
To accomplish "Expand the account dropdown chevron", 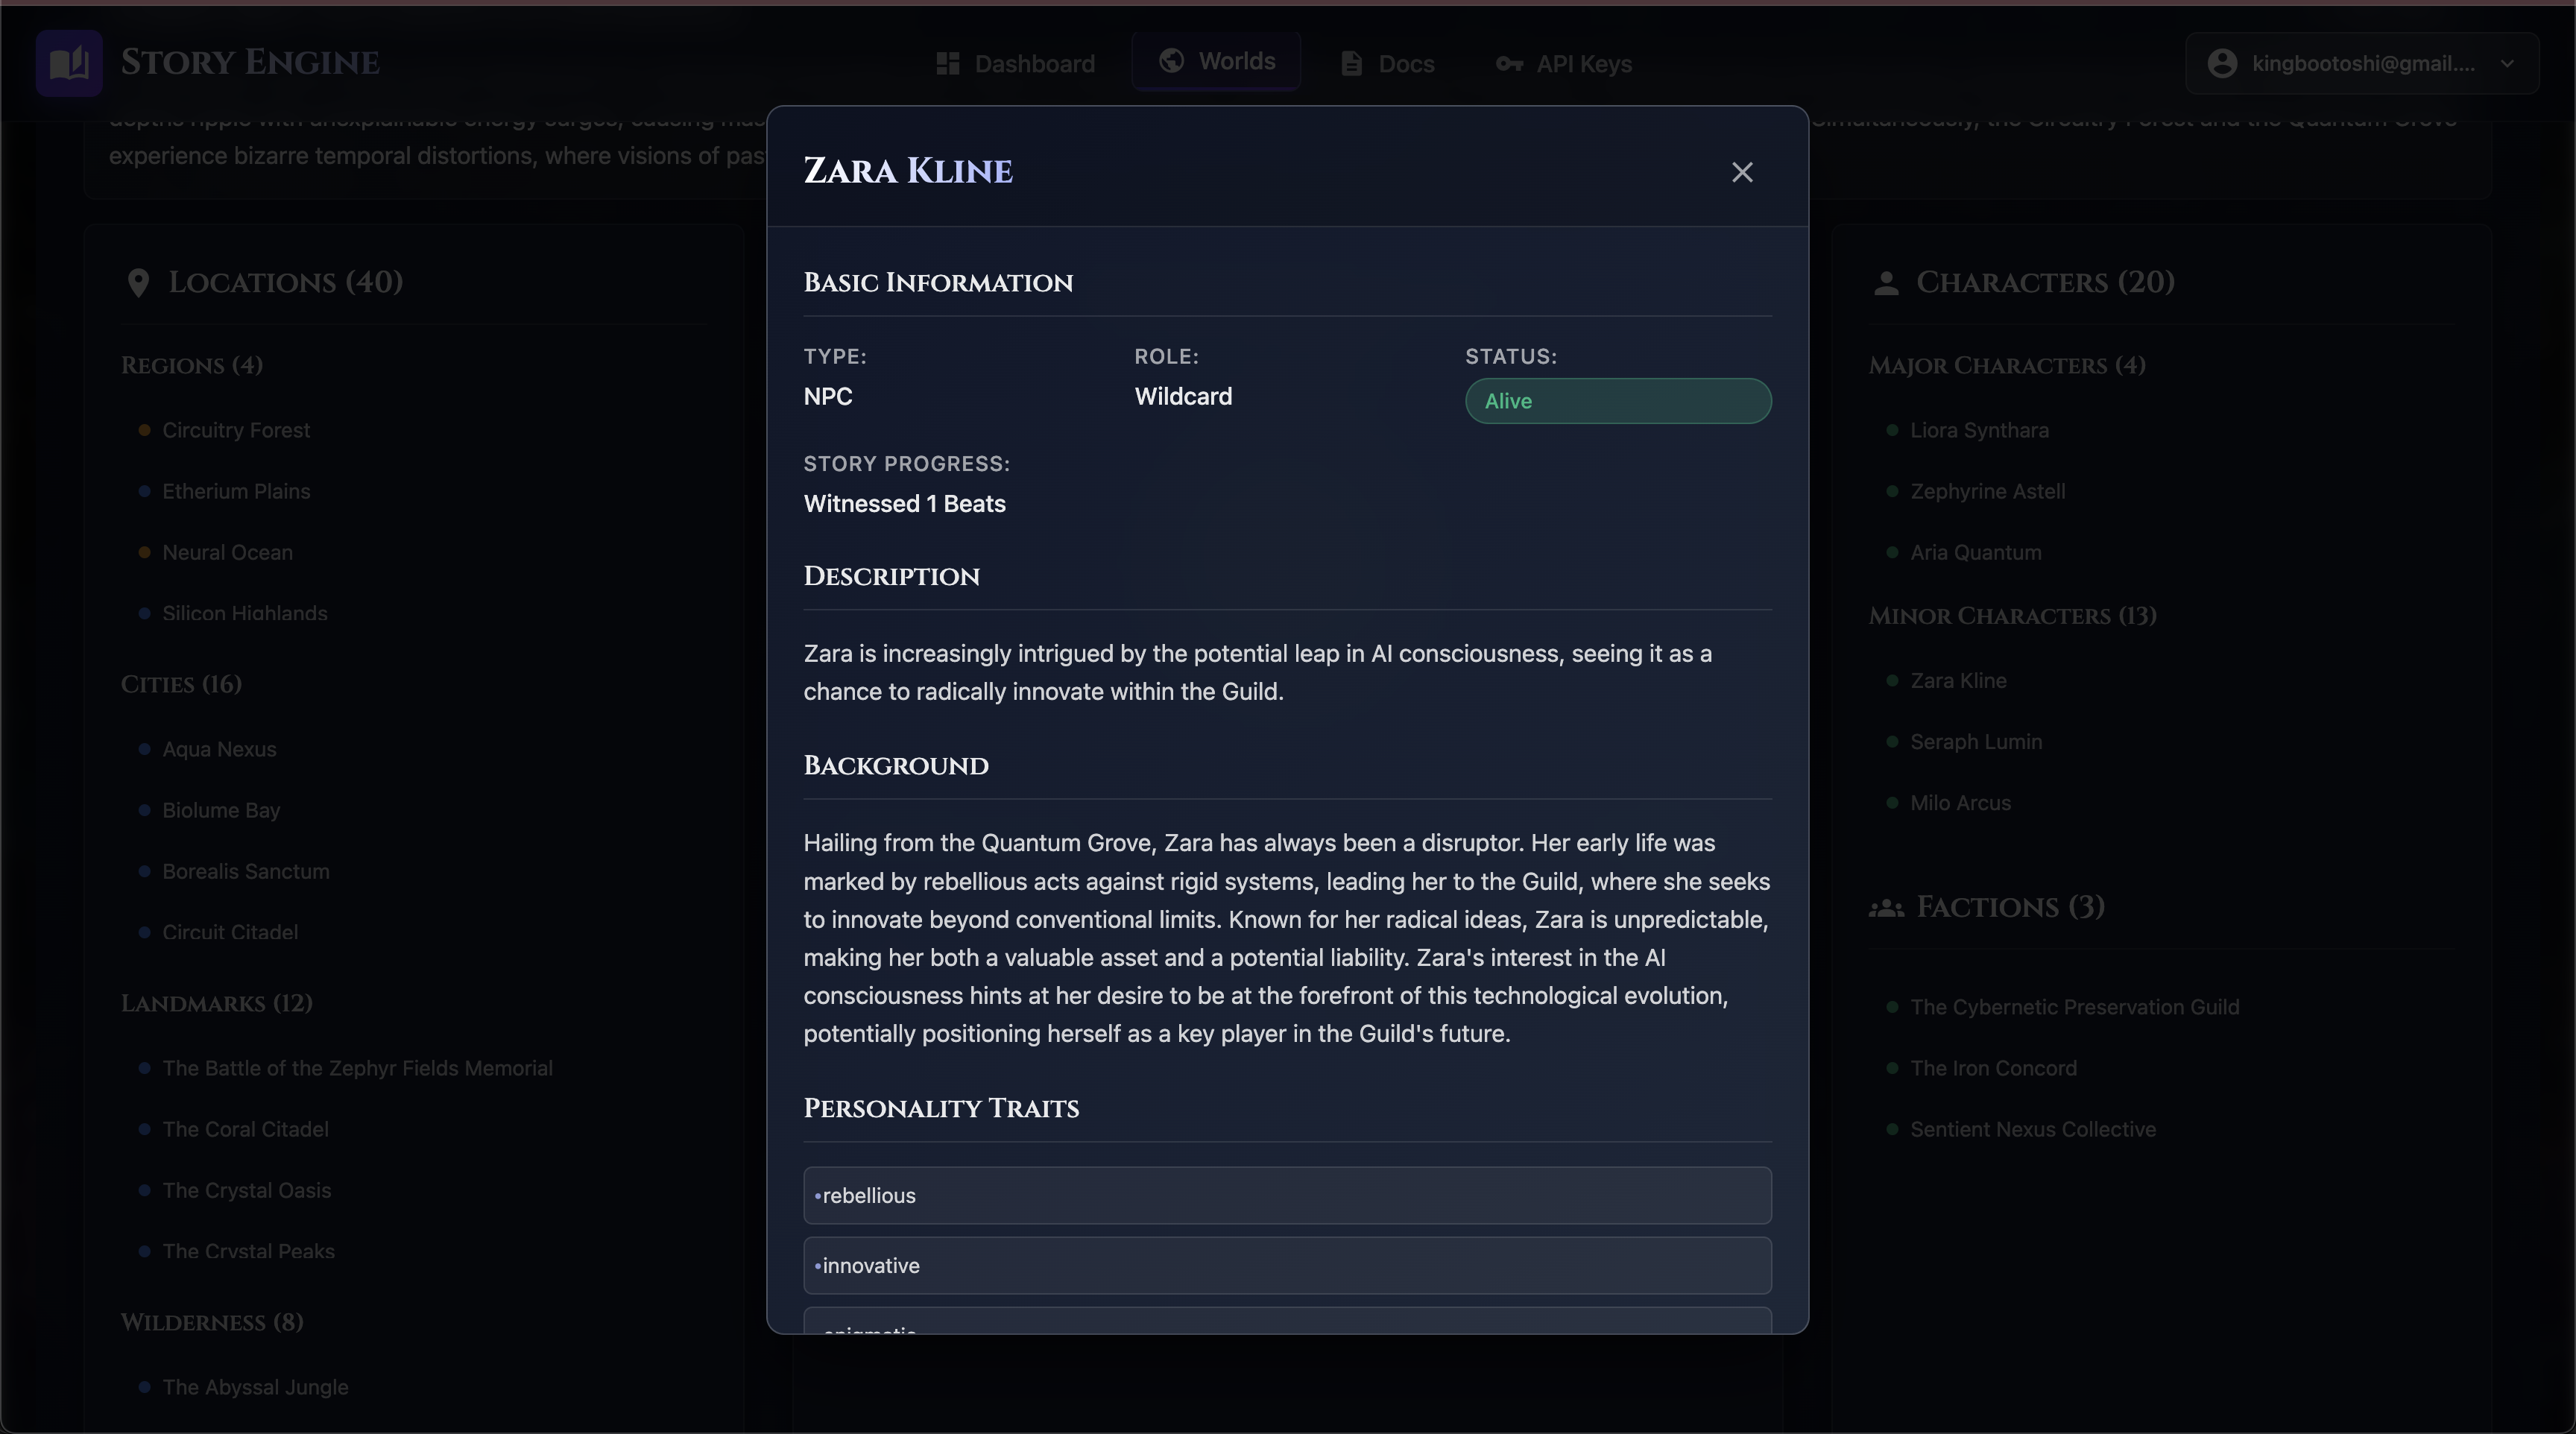I will click(2506, 64).
